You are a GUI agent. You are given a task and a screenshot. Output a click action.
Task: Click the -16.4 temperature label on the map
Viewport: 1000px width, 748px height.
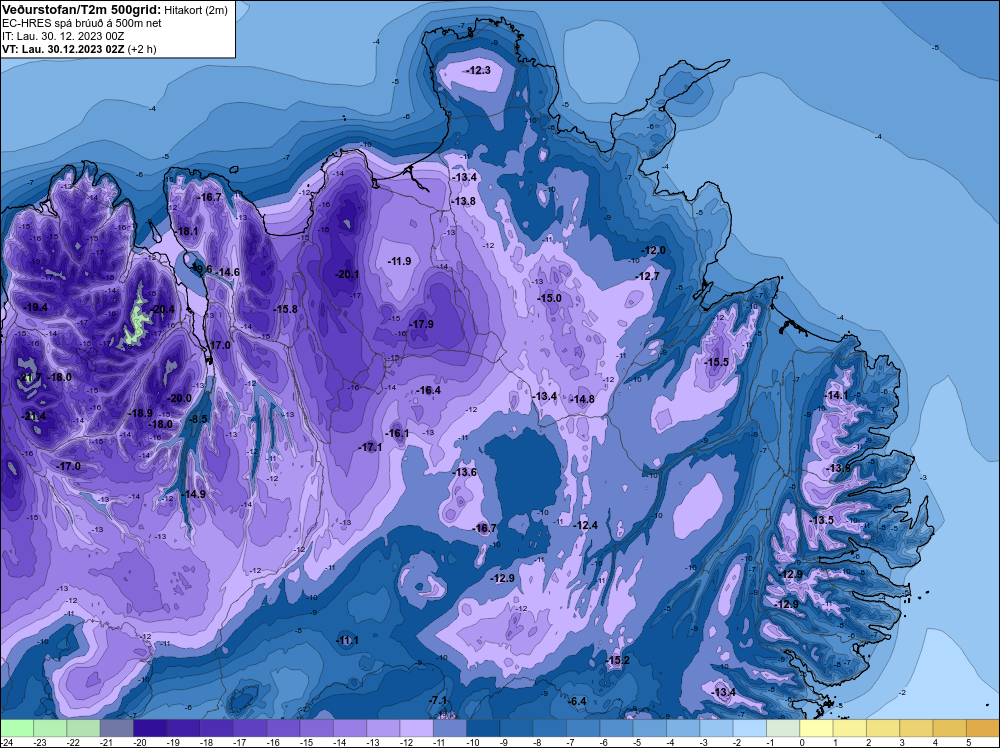point(429,390)
